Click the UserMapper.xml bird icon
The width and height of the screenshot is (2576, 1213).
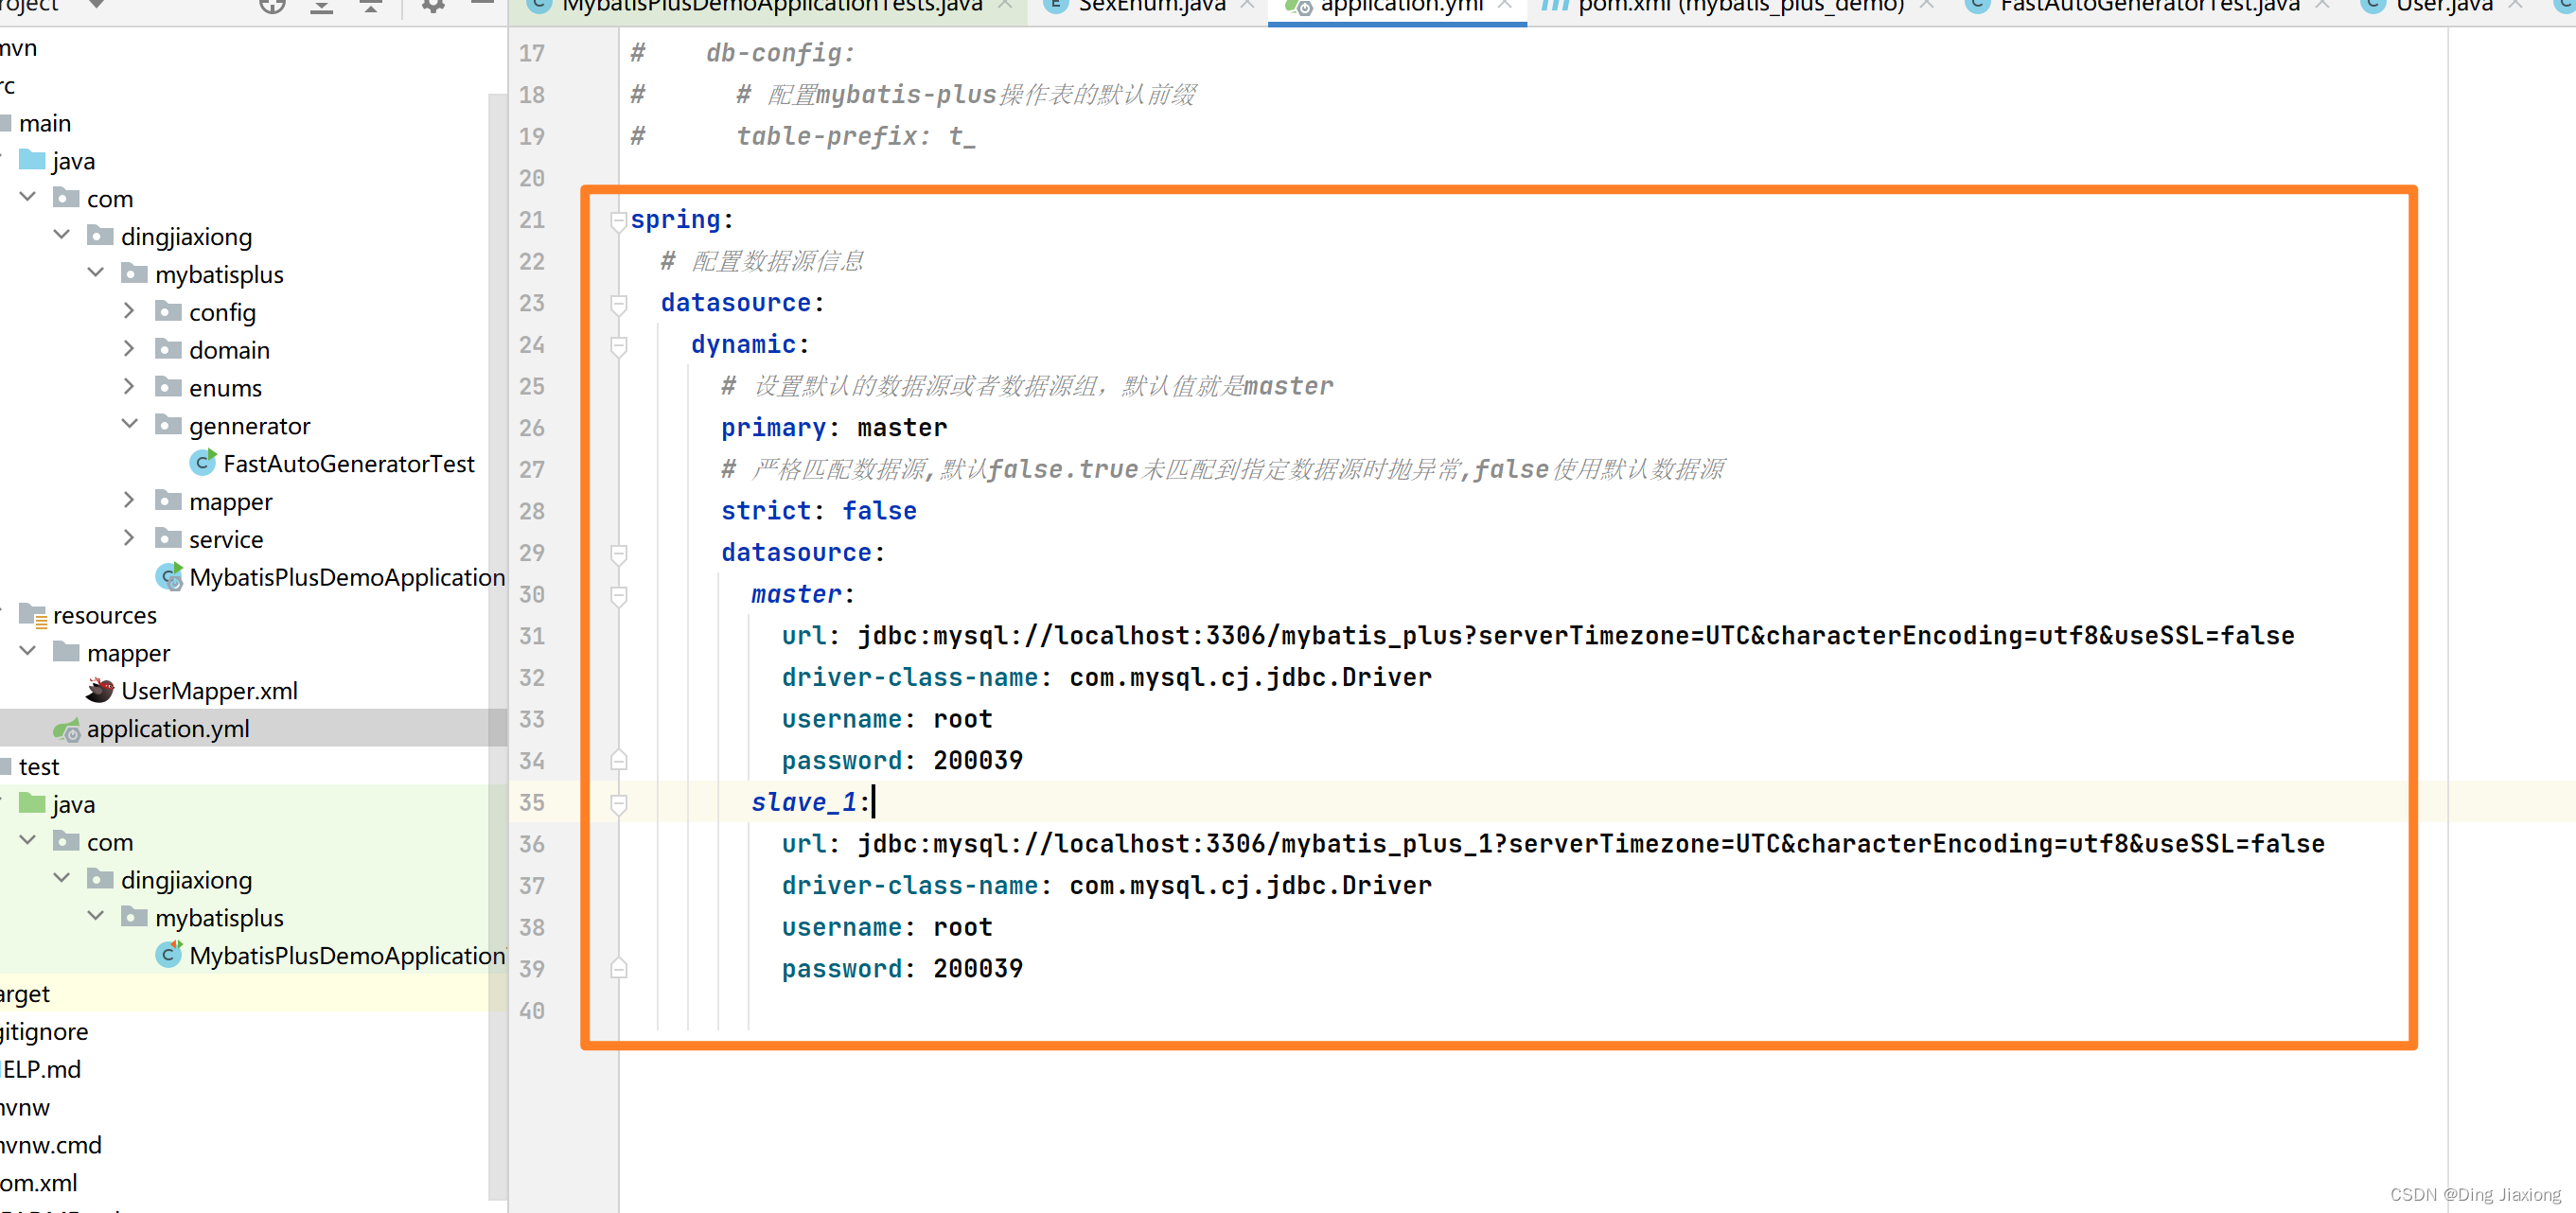tap(100, 690)
